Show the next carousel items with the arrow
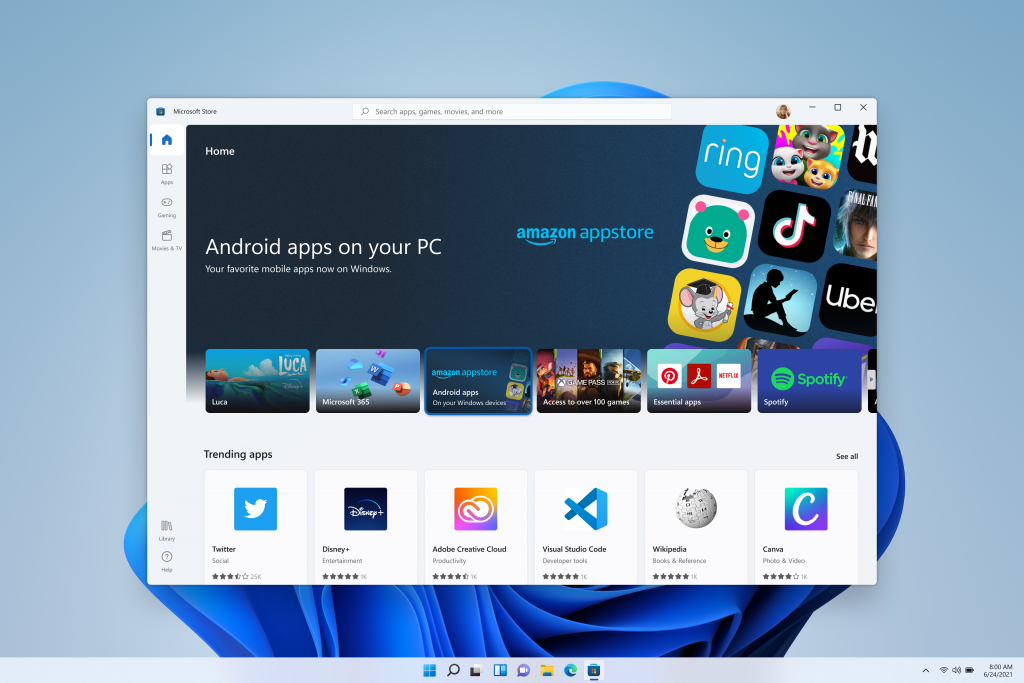This screenshot has width=1024, height=683. pyautogui.click(x=871, y=379)
